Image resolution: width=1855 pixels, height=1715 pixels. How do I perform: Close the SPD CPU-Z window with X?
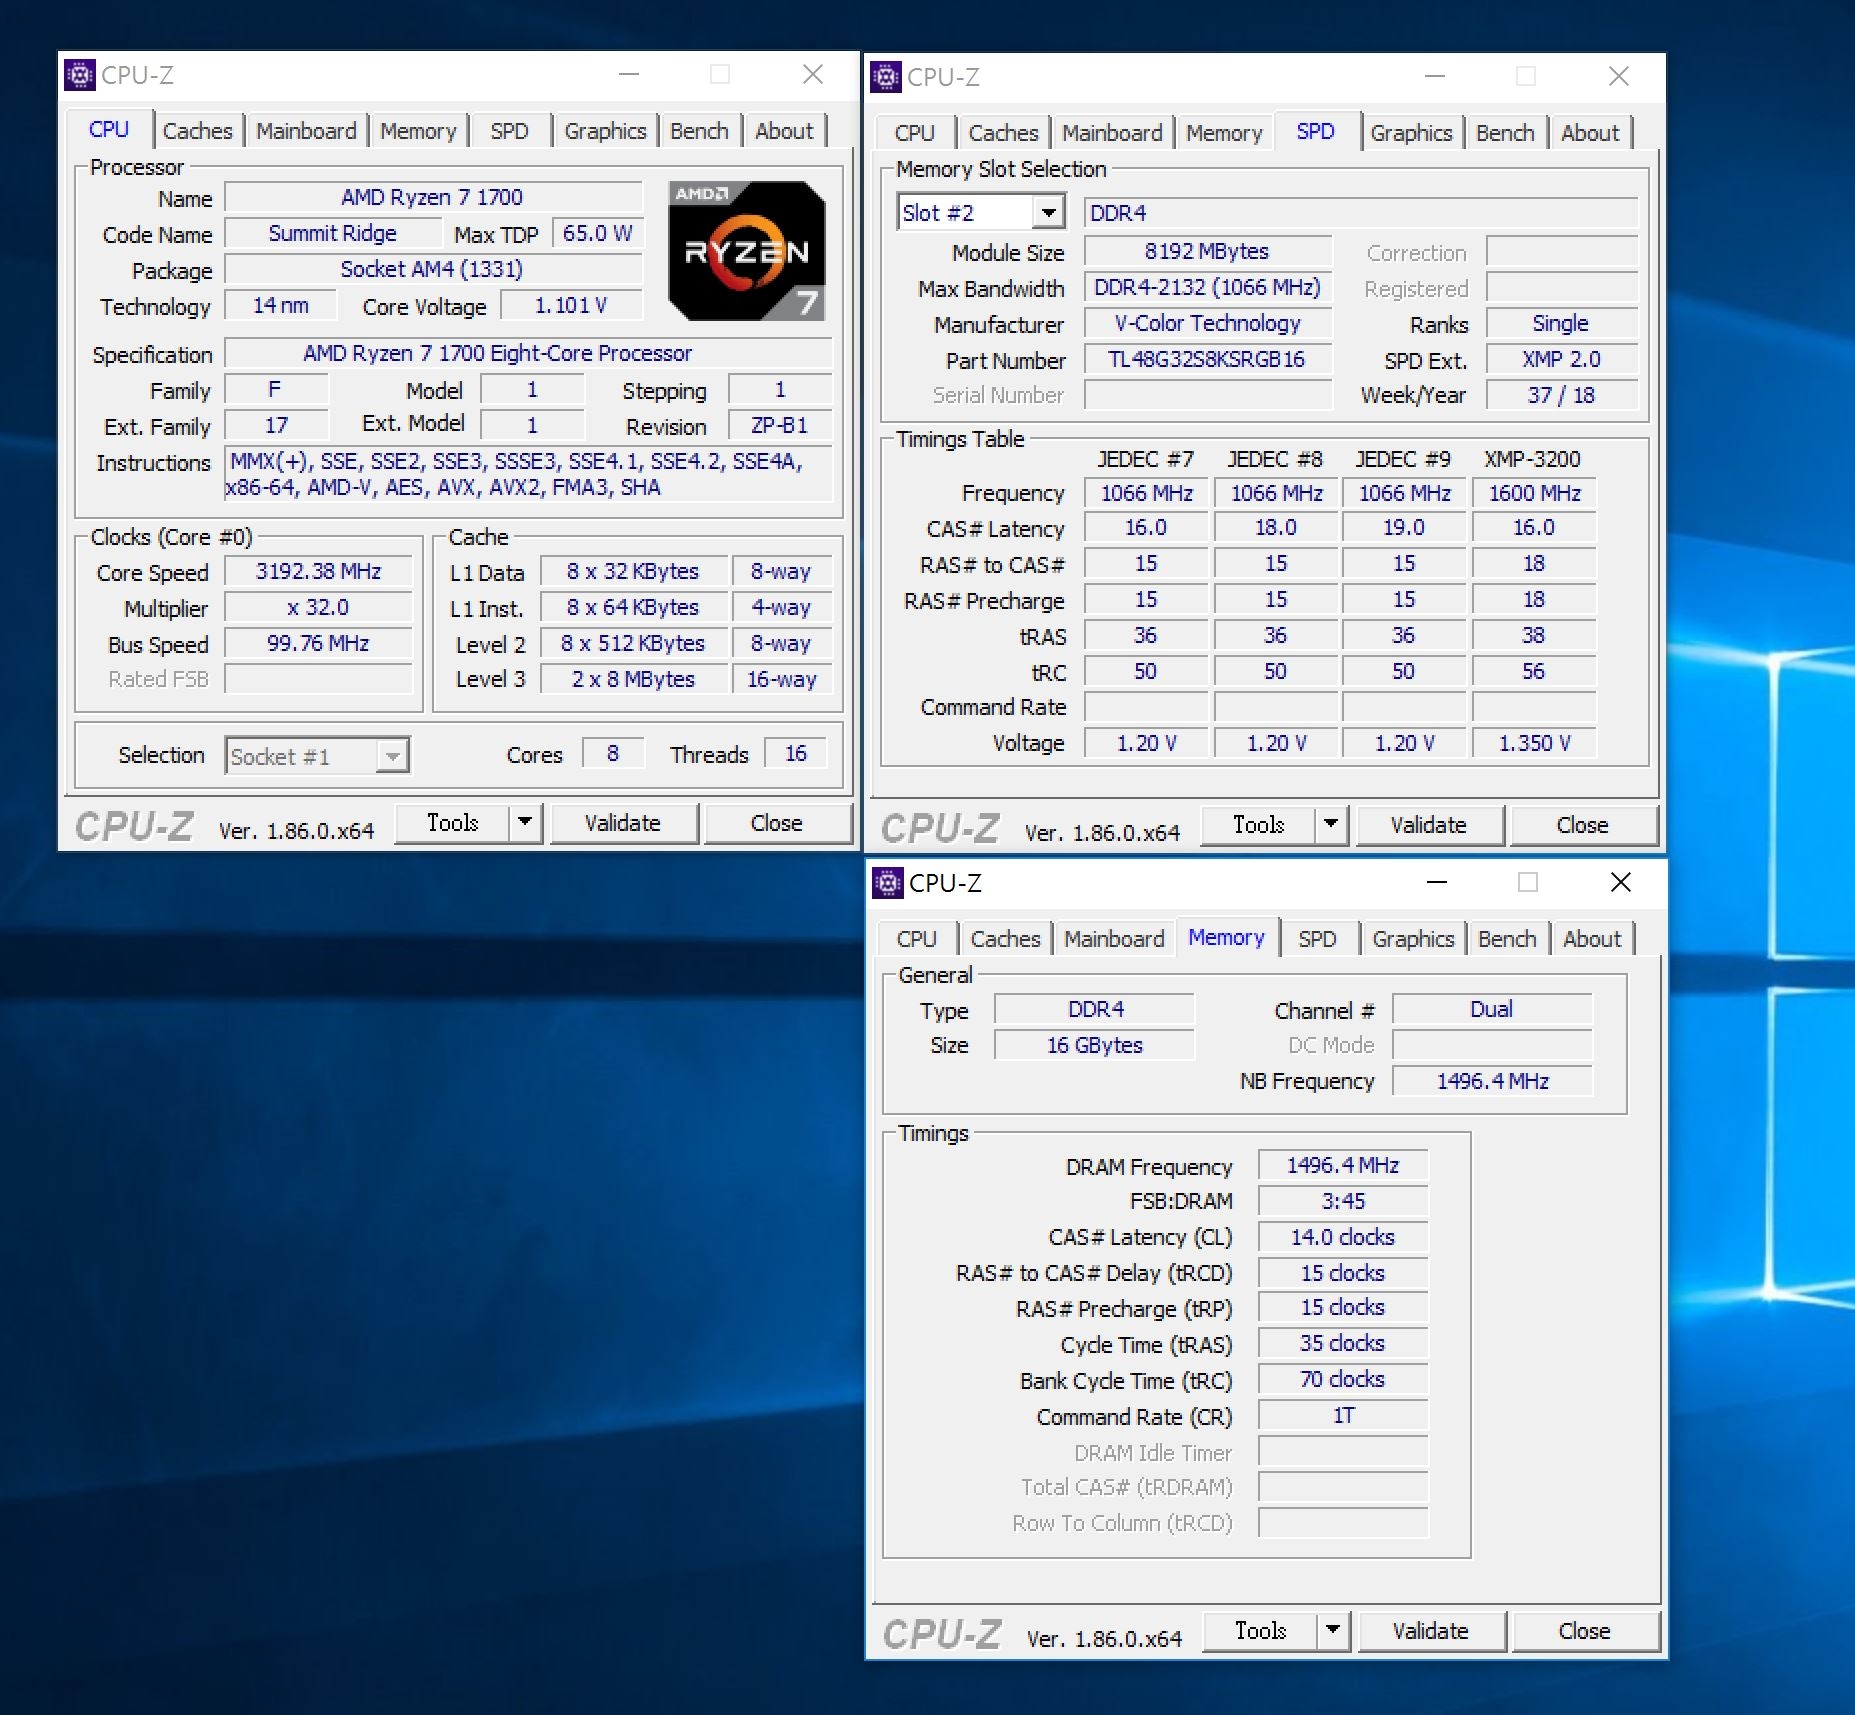coord(1619,76)
